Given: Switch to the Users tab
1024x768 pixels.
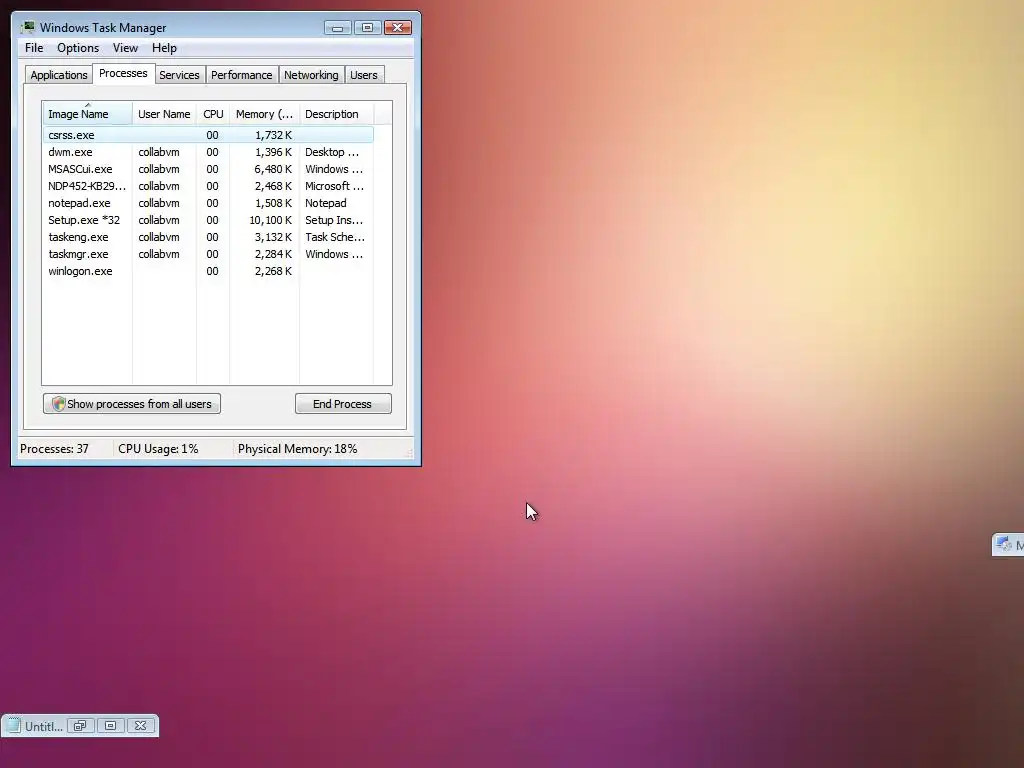Looking at the screenshot, I should 364,75.
